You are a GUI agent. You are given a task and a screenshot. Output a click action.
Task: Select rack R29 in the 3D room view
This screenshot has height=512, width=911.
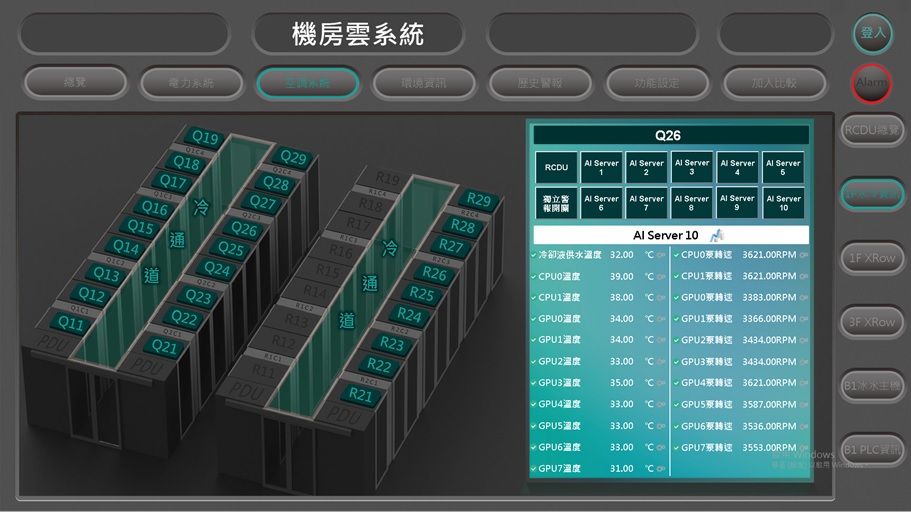(x=478, y=200)
